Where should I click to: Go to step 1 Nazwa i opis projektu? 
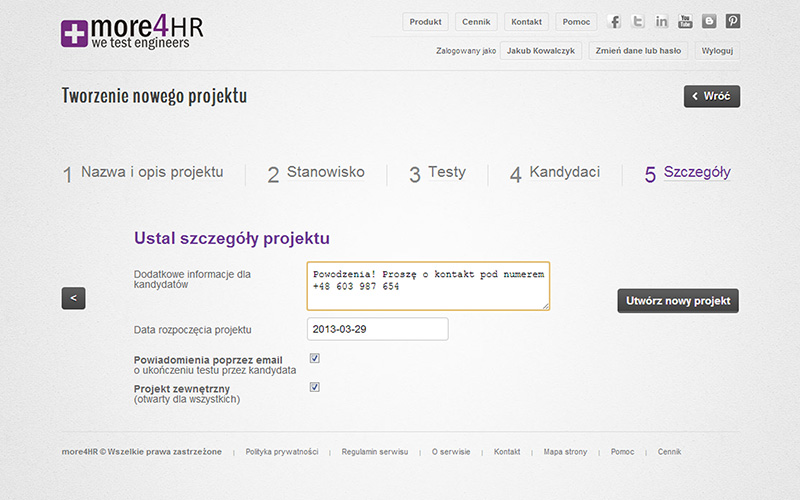pyautogui.click(x=143, y=173)
